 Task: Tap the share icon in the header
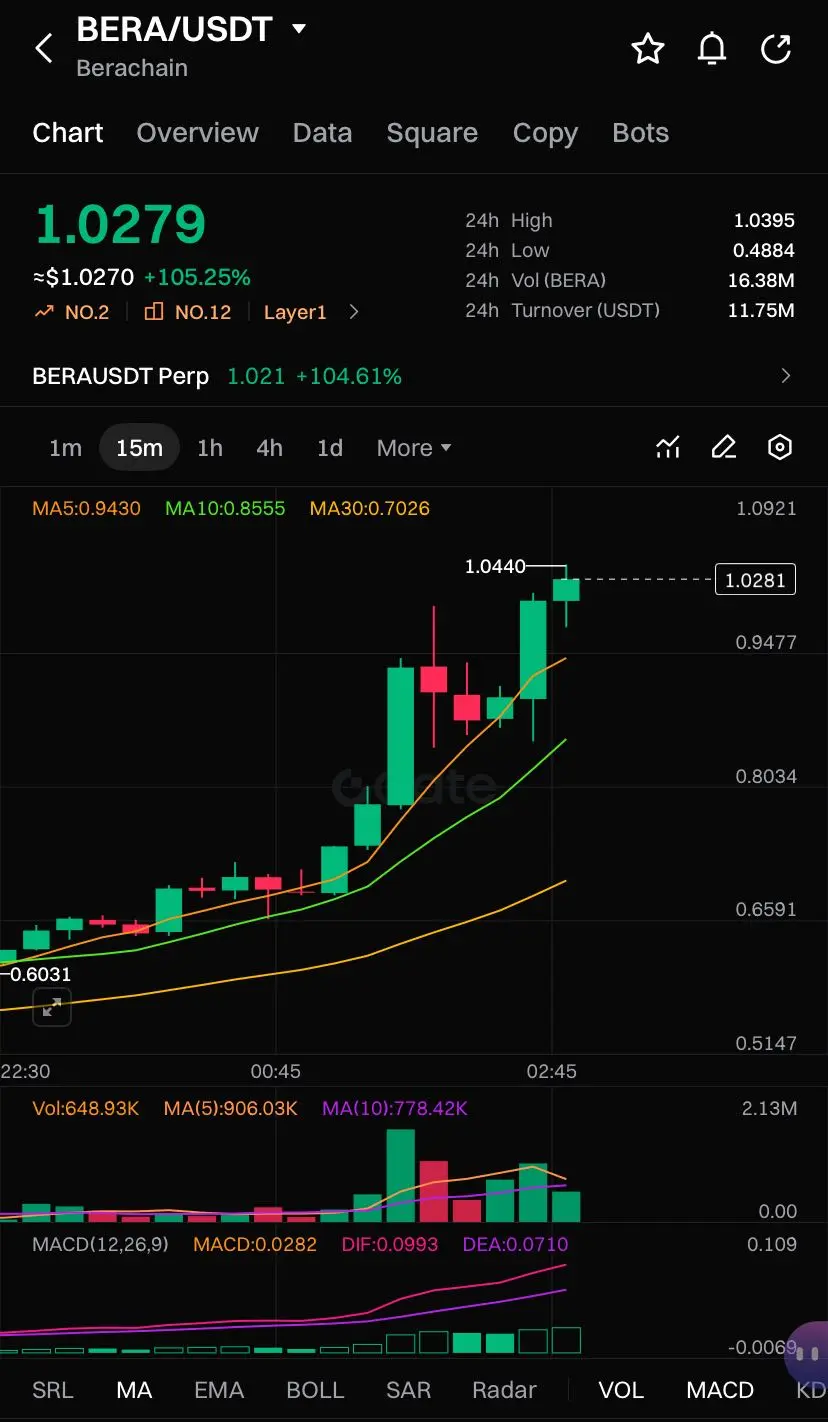pyautogui.click(x=776, y=48)
